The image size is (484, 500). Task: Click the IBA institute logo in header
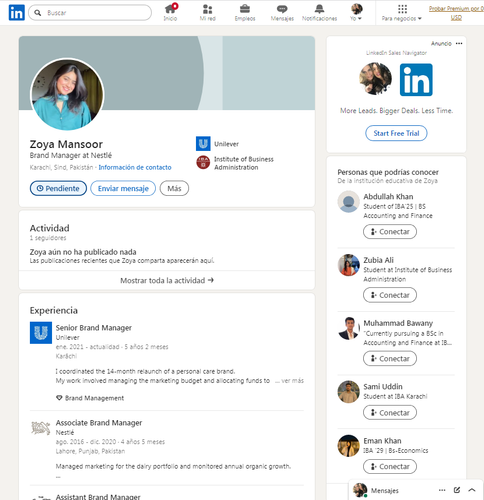(203, 162)
